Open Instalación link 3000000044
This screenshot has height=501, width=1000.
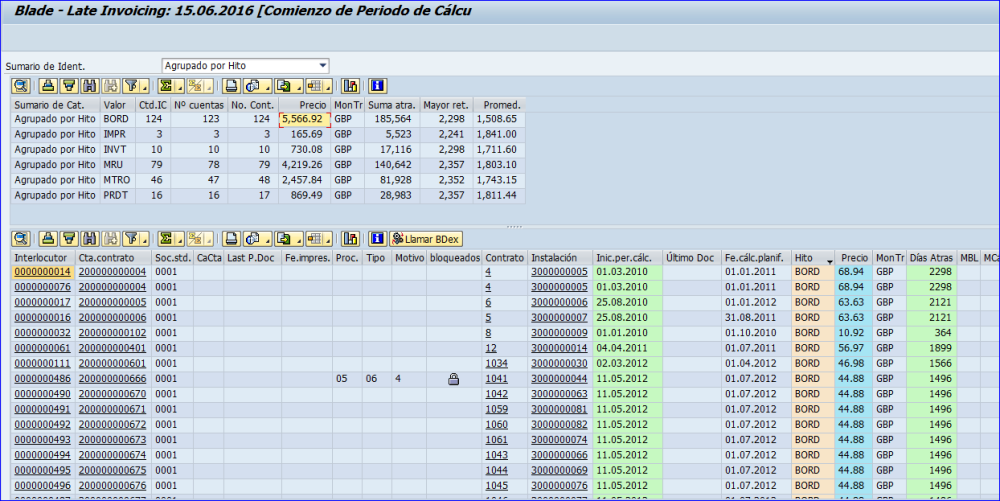click(559, 379)
